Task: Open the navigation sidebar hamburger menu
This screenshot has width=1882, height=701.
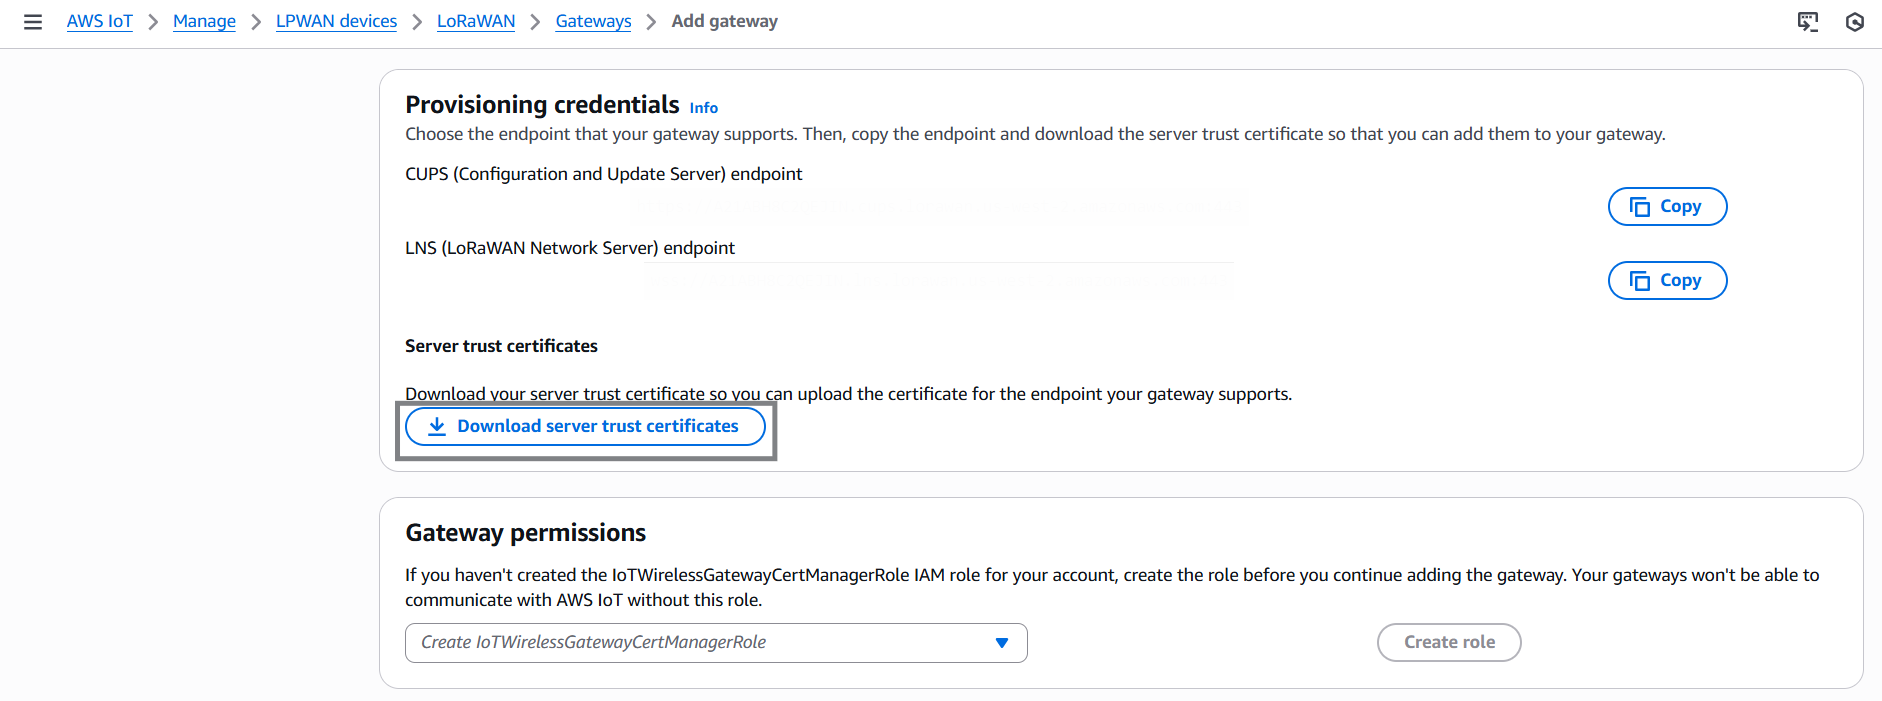Action: pos(33,21)
